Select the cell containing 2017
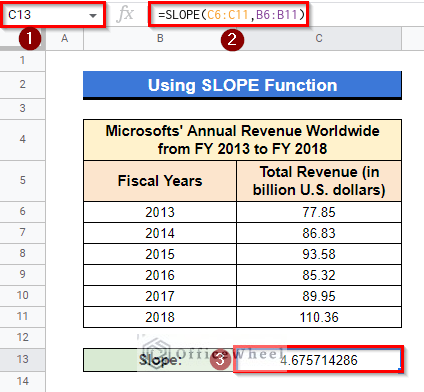 [x=160, y=296]
